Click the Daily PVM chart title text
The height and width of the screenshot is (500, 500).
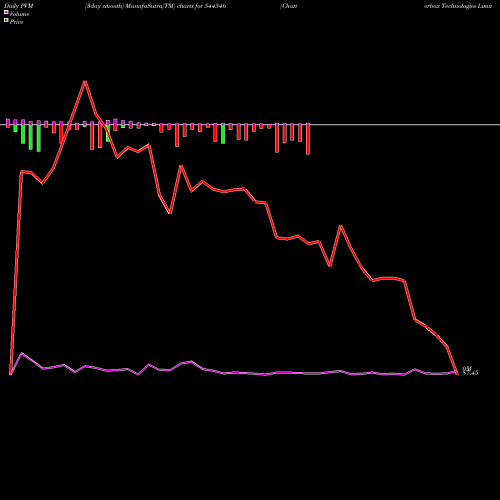[19, 6]
